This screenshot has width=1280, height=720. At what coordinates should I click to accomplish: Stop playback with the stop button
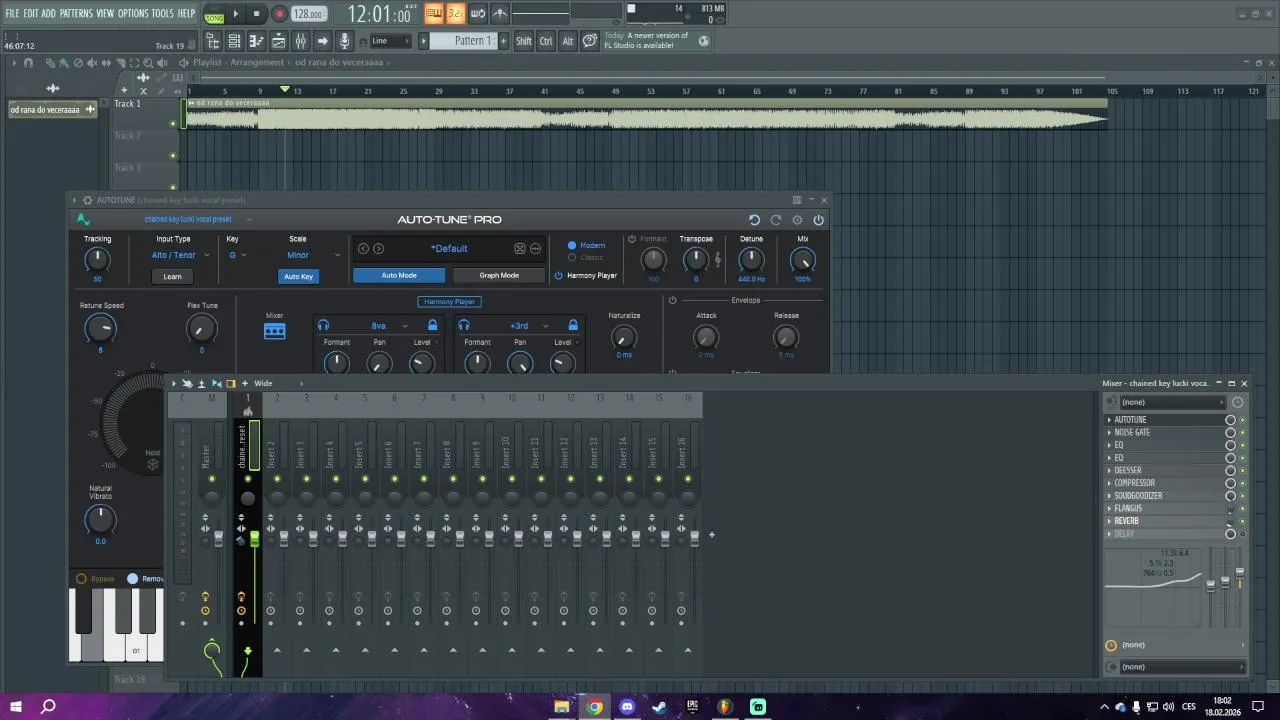click(257, 14)
